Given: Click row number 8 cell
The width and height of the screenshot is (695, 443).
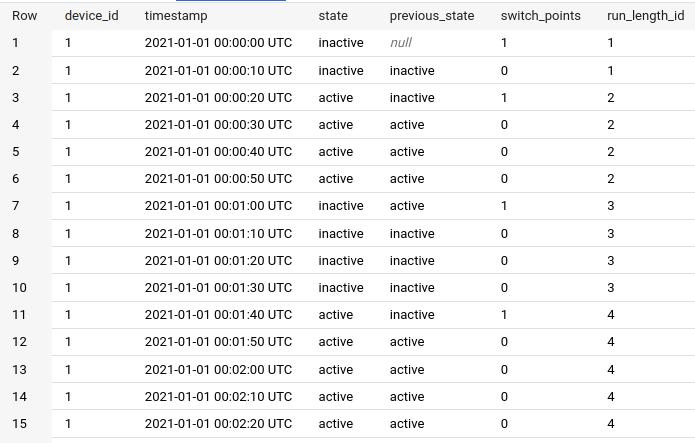Looking at the screenshot, I should coord(15,233).
